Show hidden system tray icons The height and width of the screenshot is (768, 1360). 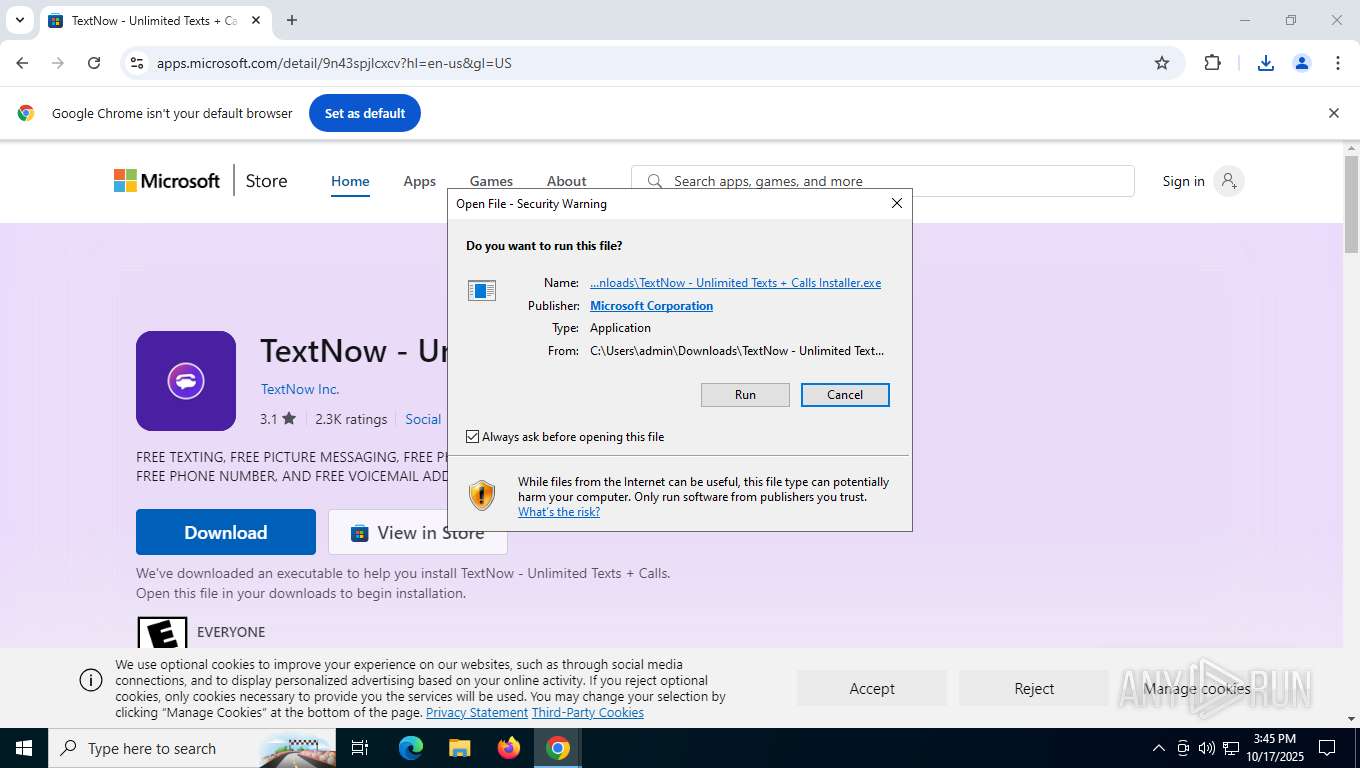1159,748
